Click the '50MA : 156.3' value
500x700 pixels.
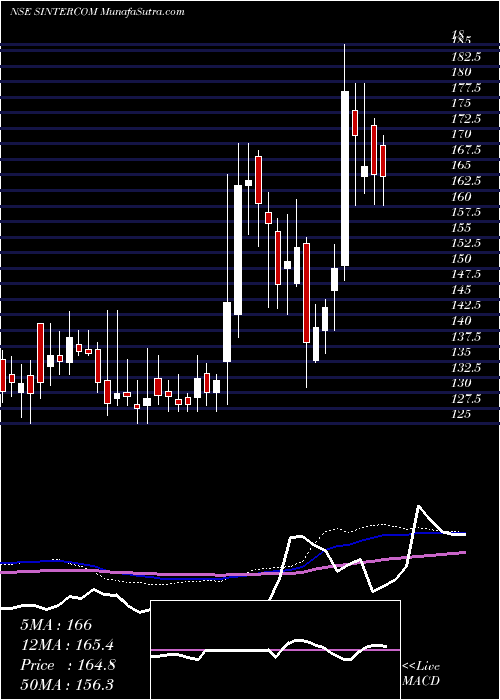pos(67,685)
